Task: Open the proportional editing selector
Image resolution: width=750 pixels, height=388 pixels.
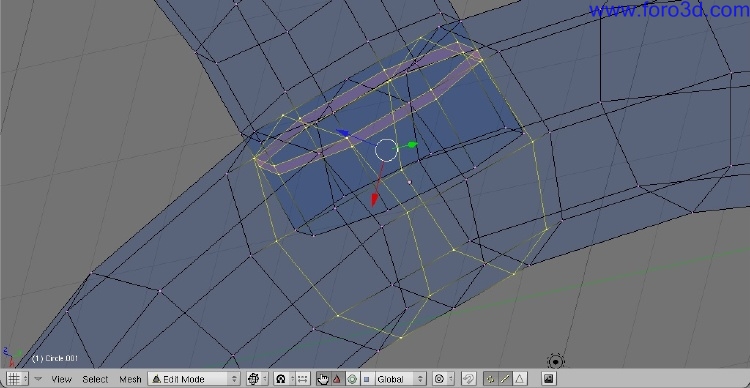Action: 443,379
